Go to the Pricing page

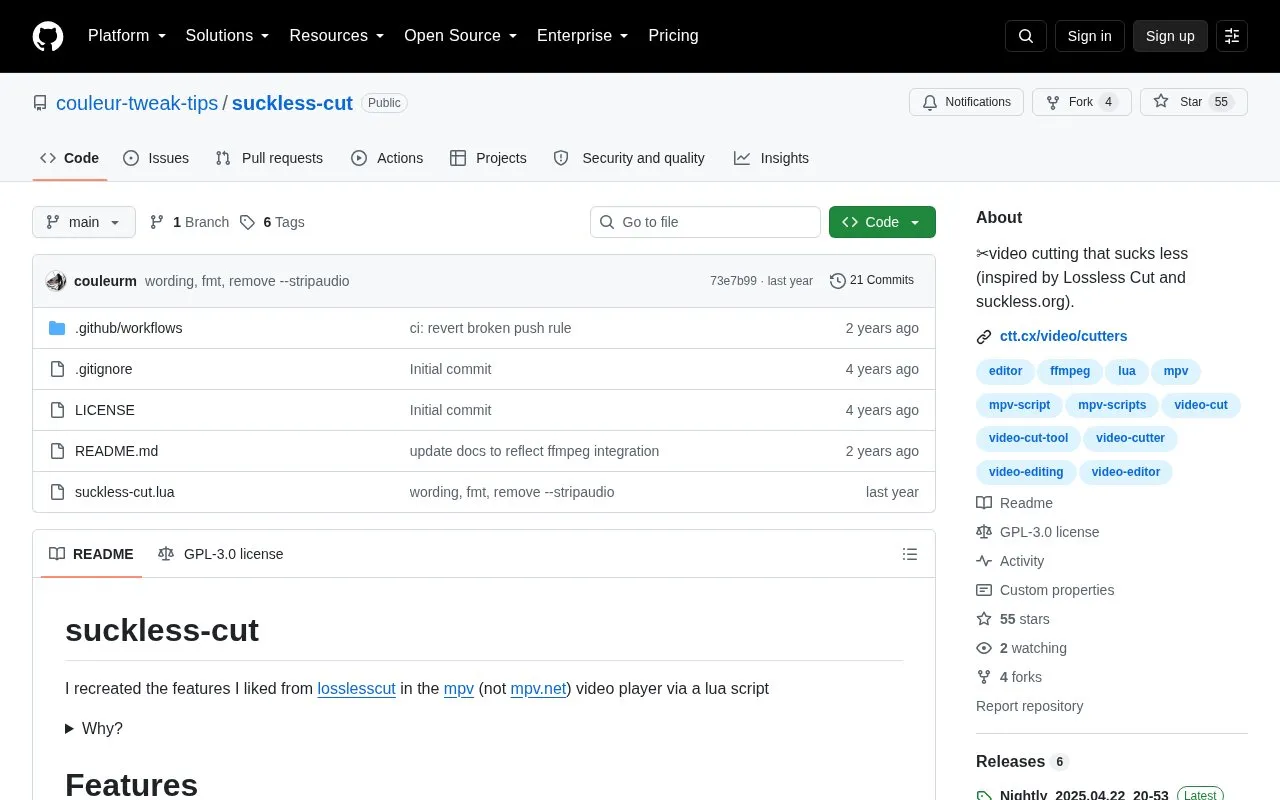pos(673,36)
